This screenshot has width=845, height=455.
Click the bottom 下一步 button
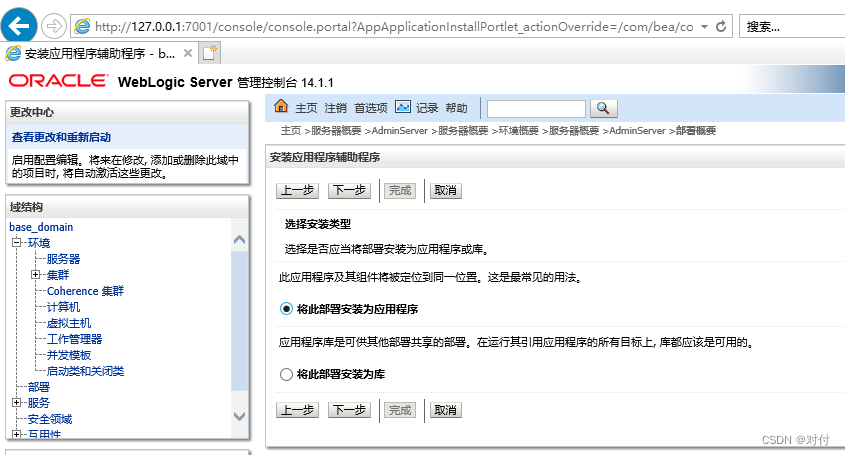click(x=349, y=410)
